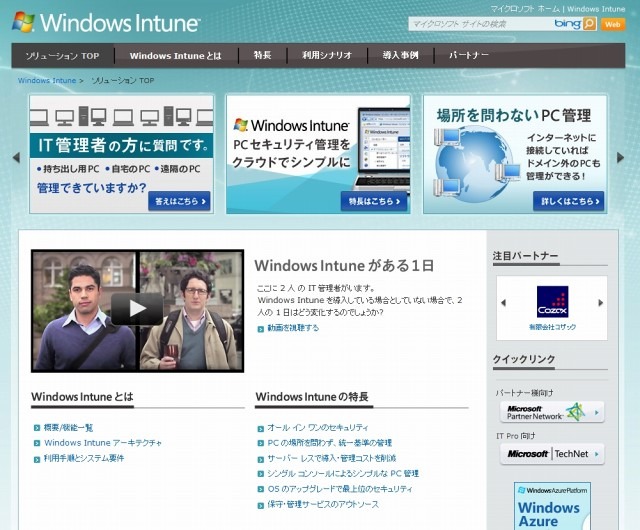This screenshot has height=530, width=640.
Task: Click bullet icon next to サーバー レスで導入 link
Action: [x=261, y=459]
